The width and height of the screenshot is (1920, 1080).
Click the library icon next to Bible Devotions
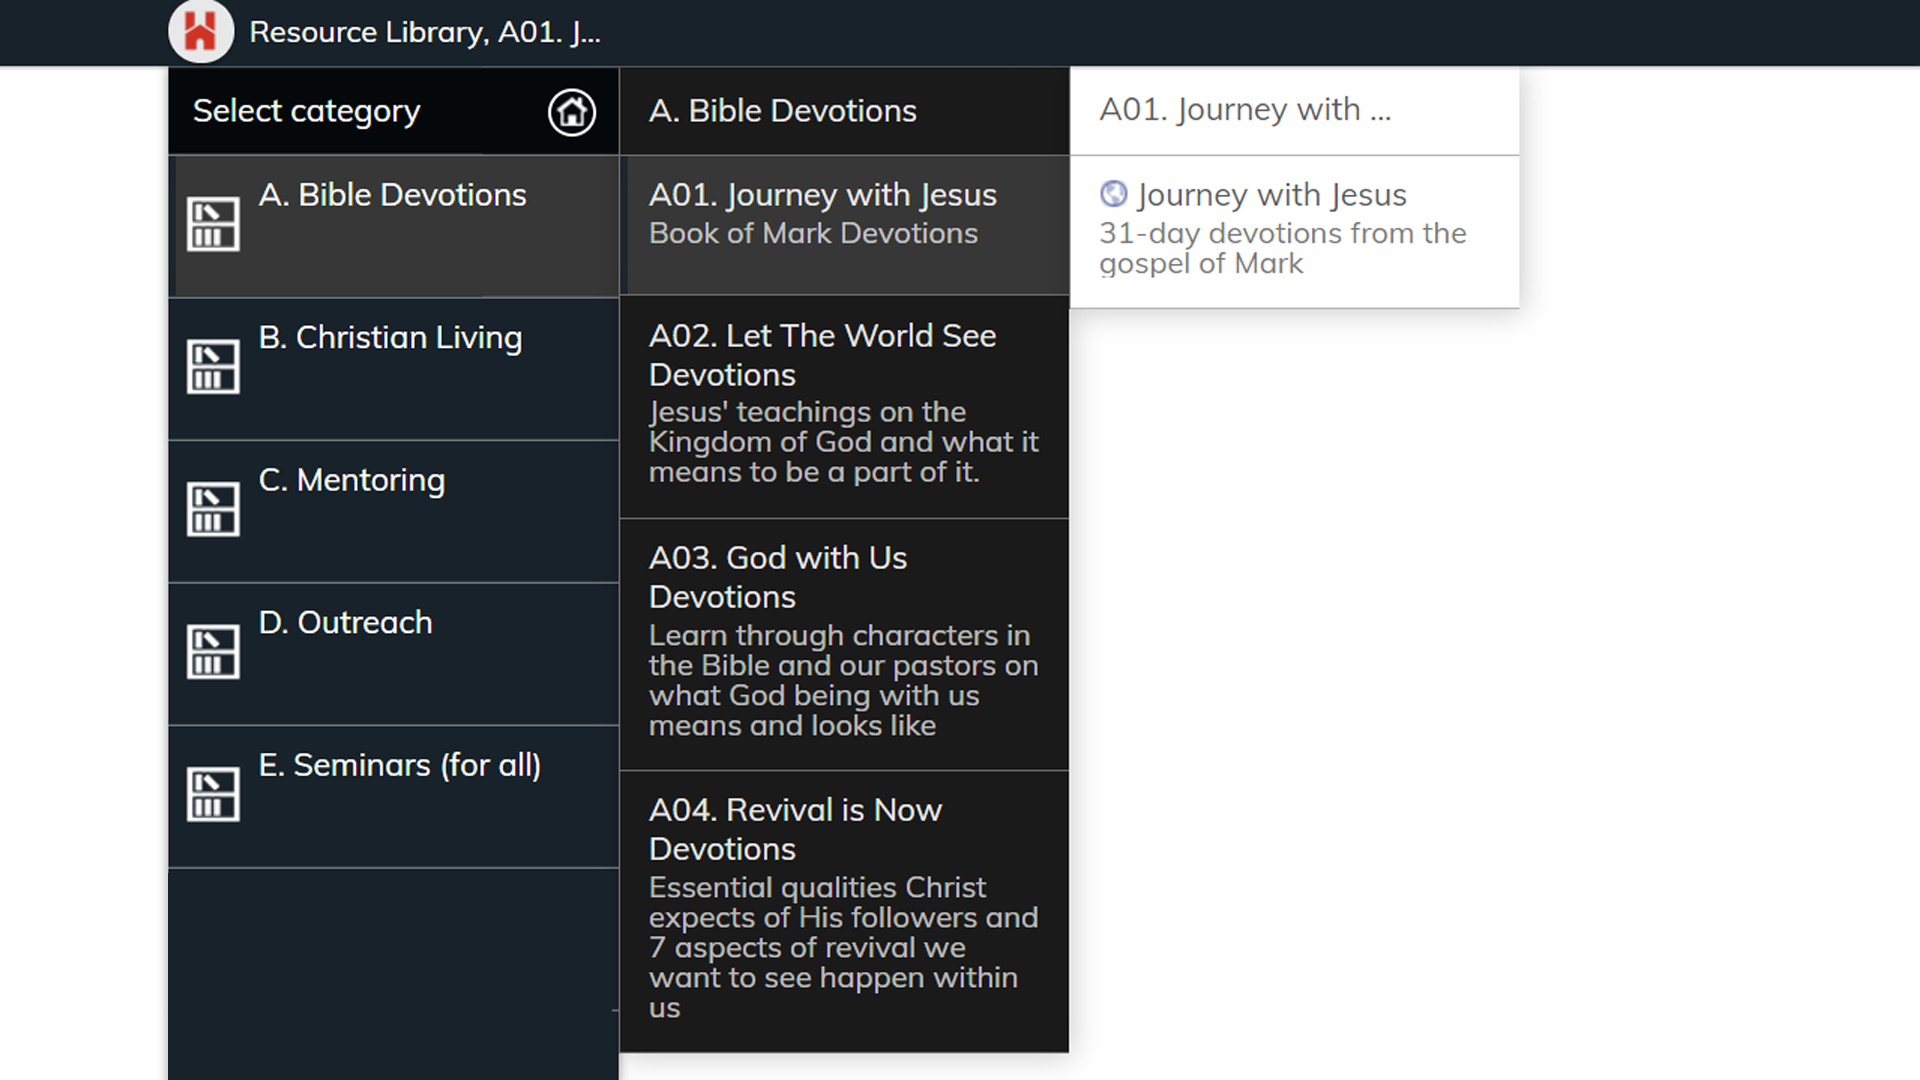click(213, 223)
